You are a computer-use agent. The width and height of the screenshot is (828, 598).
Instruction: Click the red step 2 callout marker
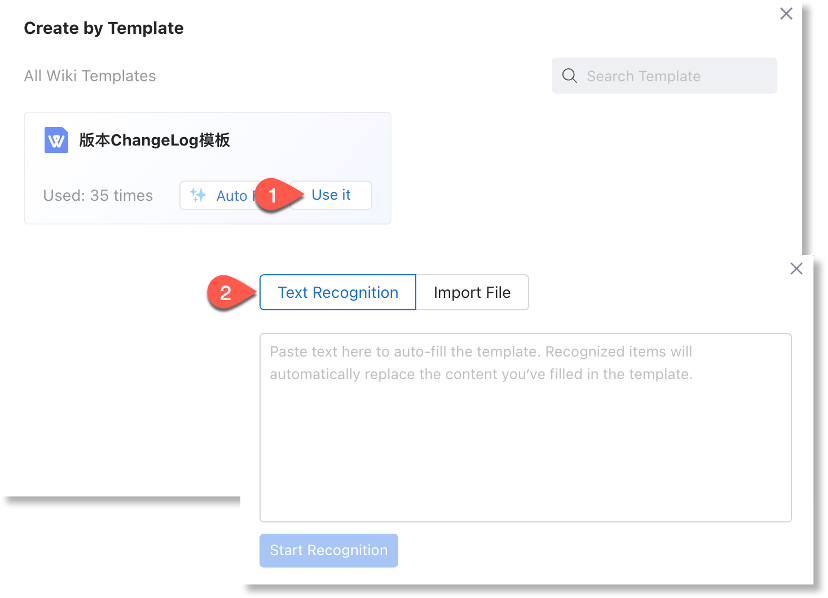225,293
